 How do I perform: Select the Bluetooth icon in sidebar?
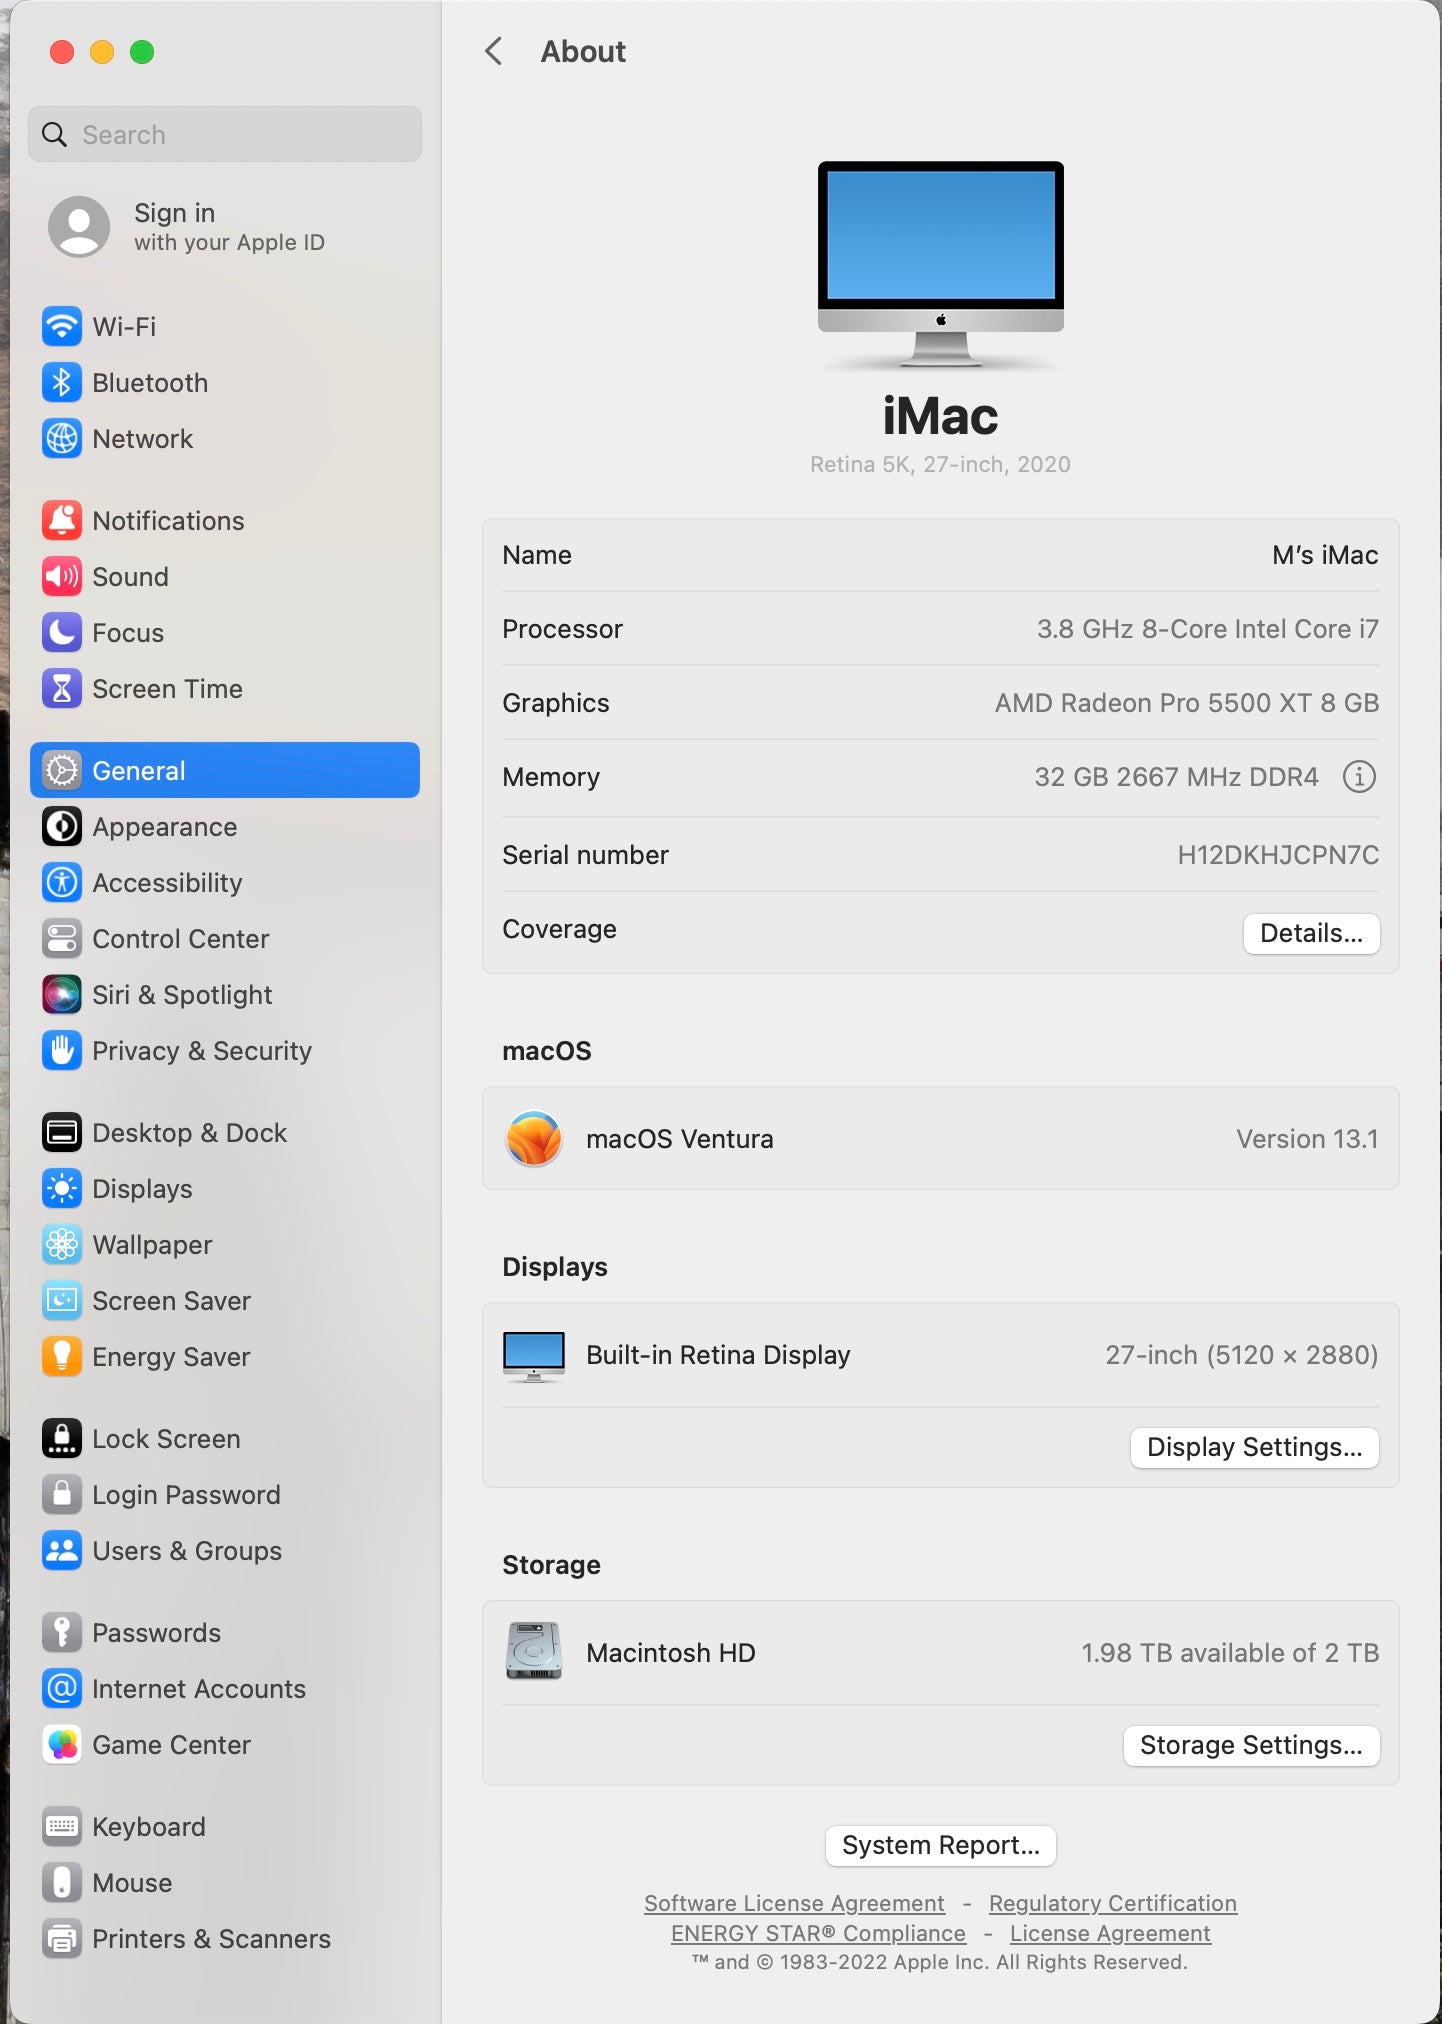[62, 382]
